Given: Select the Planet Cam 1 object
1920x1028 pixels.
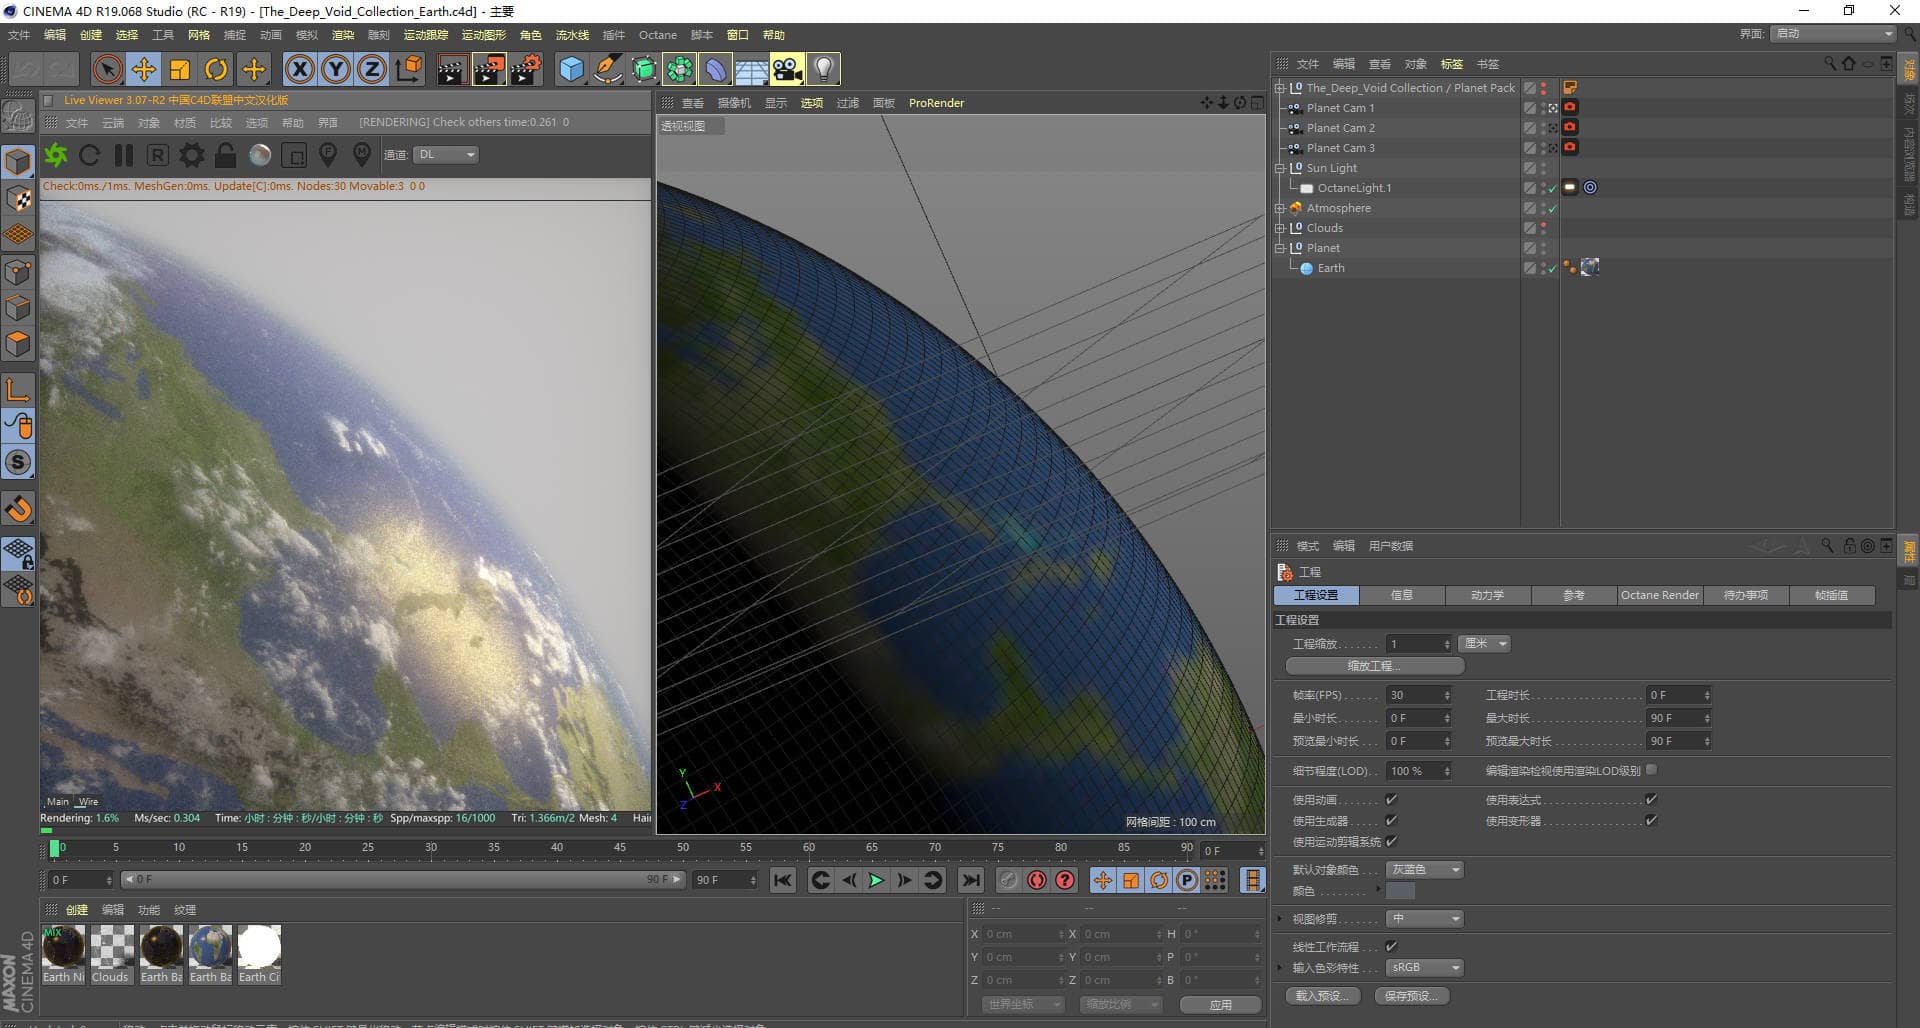Looking at the screenshot, I should [x=1340, y=108].
